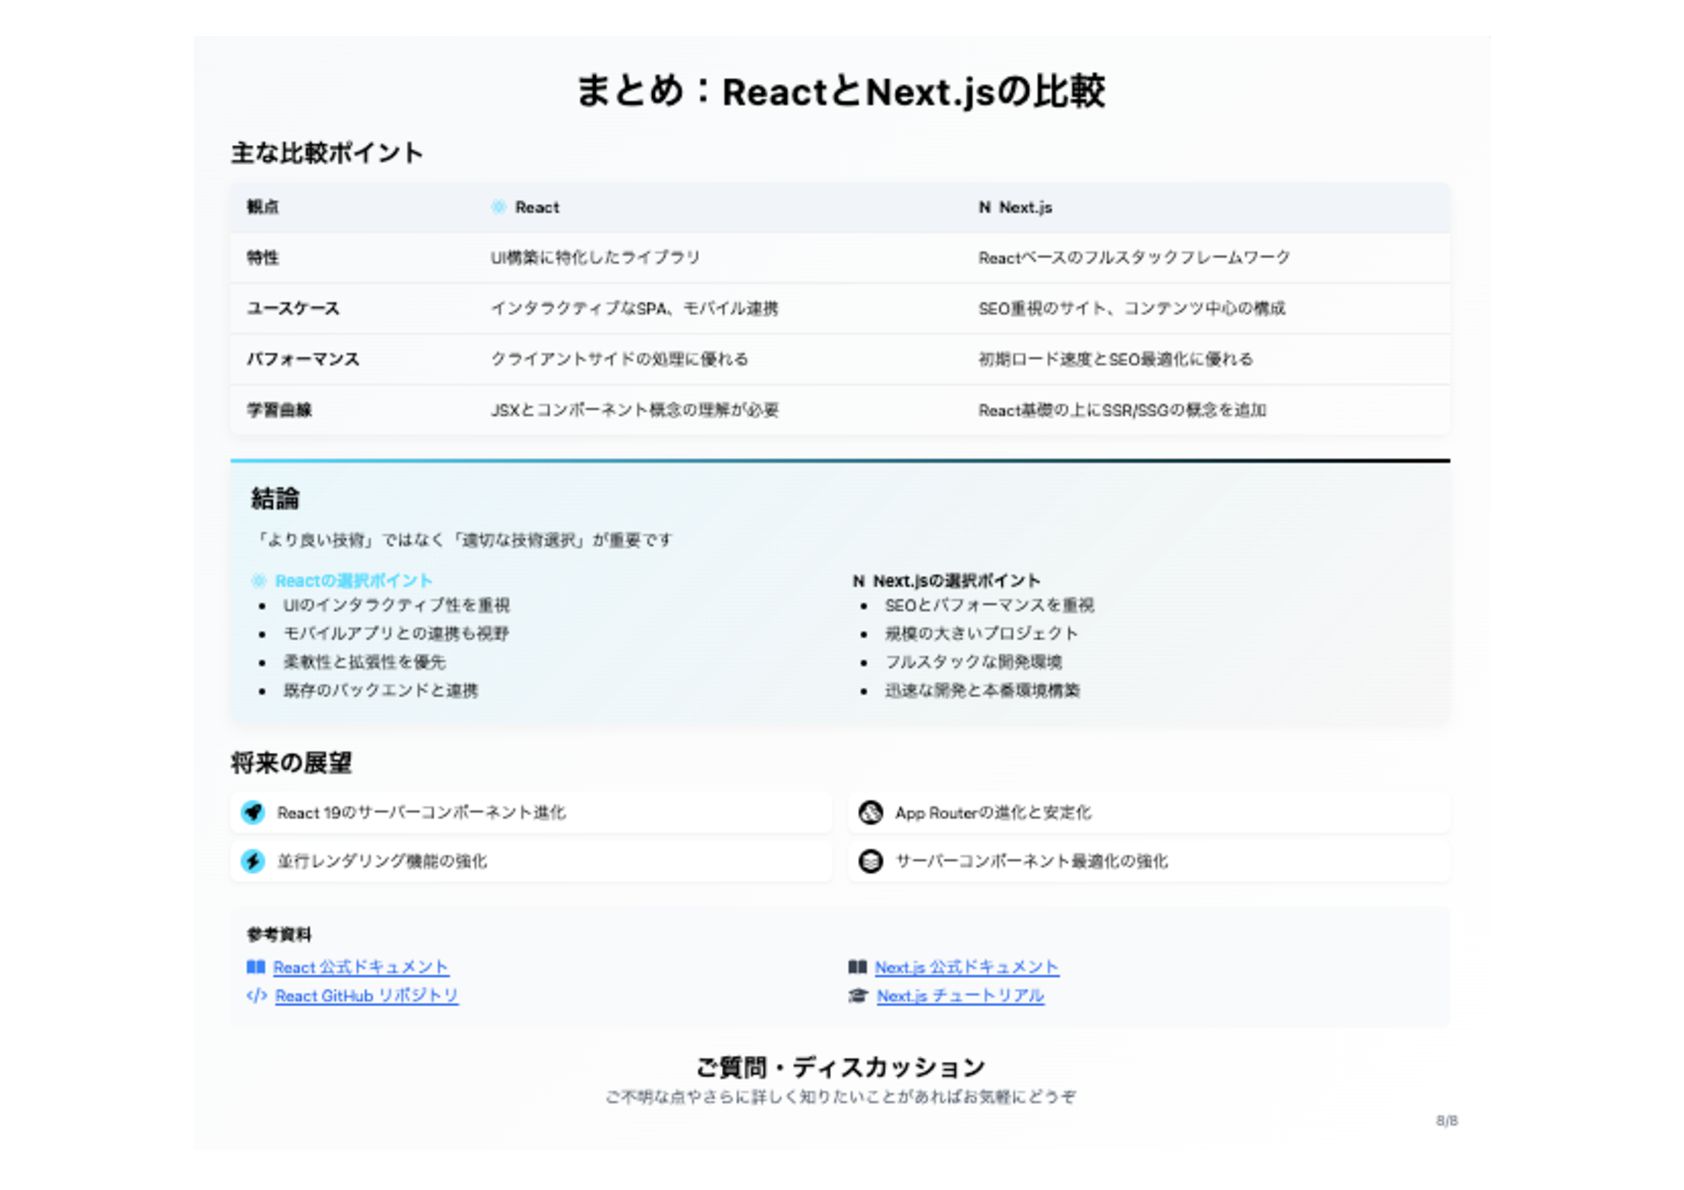This screenshot has width=1684, height=1190.
Task: Open the Next.js チュートリアル link
Action: pos(961,996)
